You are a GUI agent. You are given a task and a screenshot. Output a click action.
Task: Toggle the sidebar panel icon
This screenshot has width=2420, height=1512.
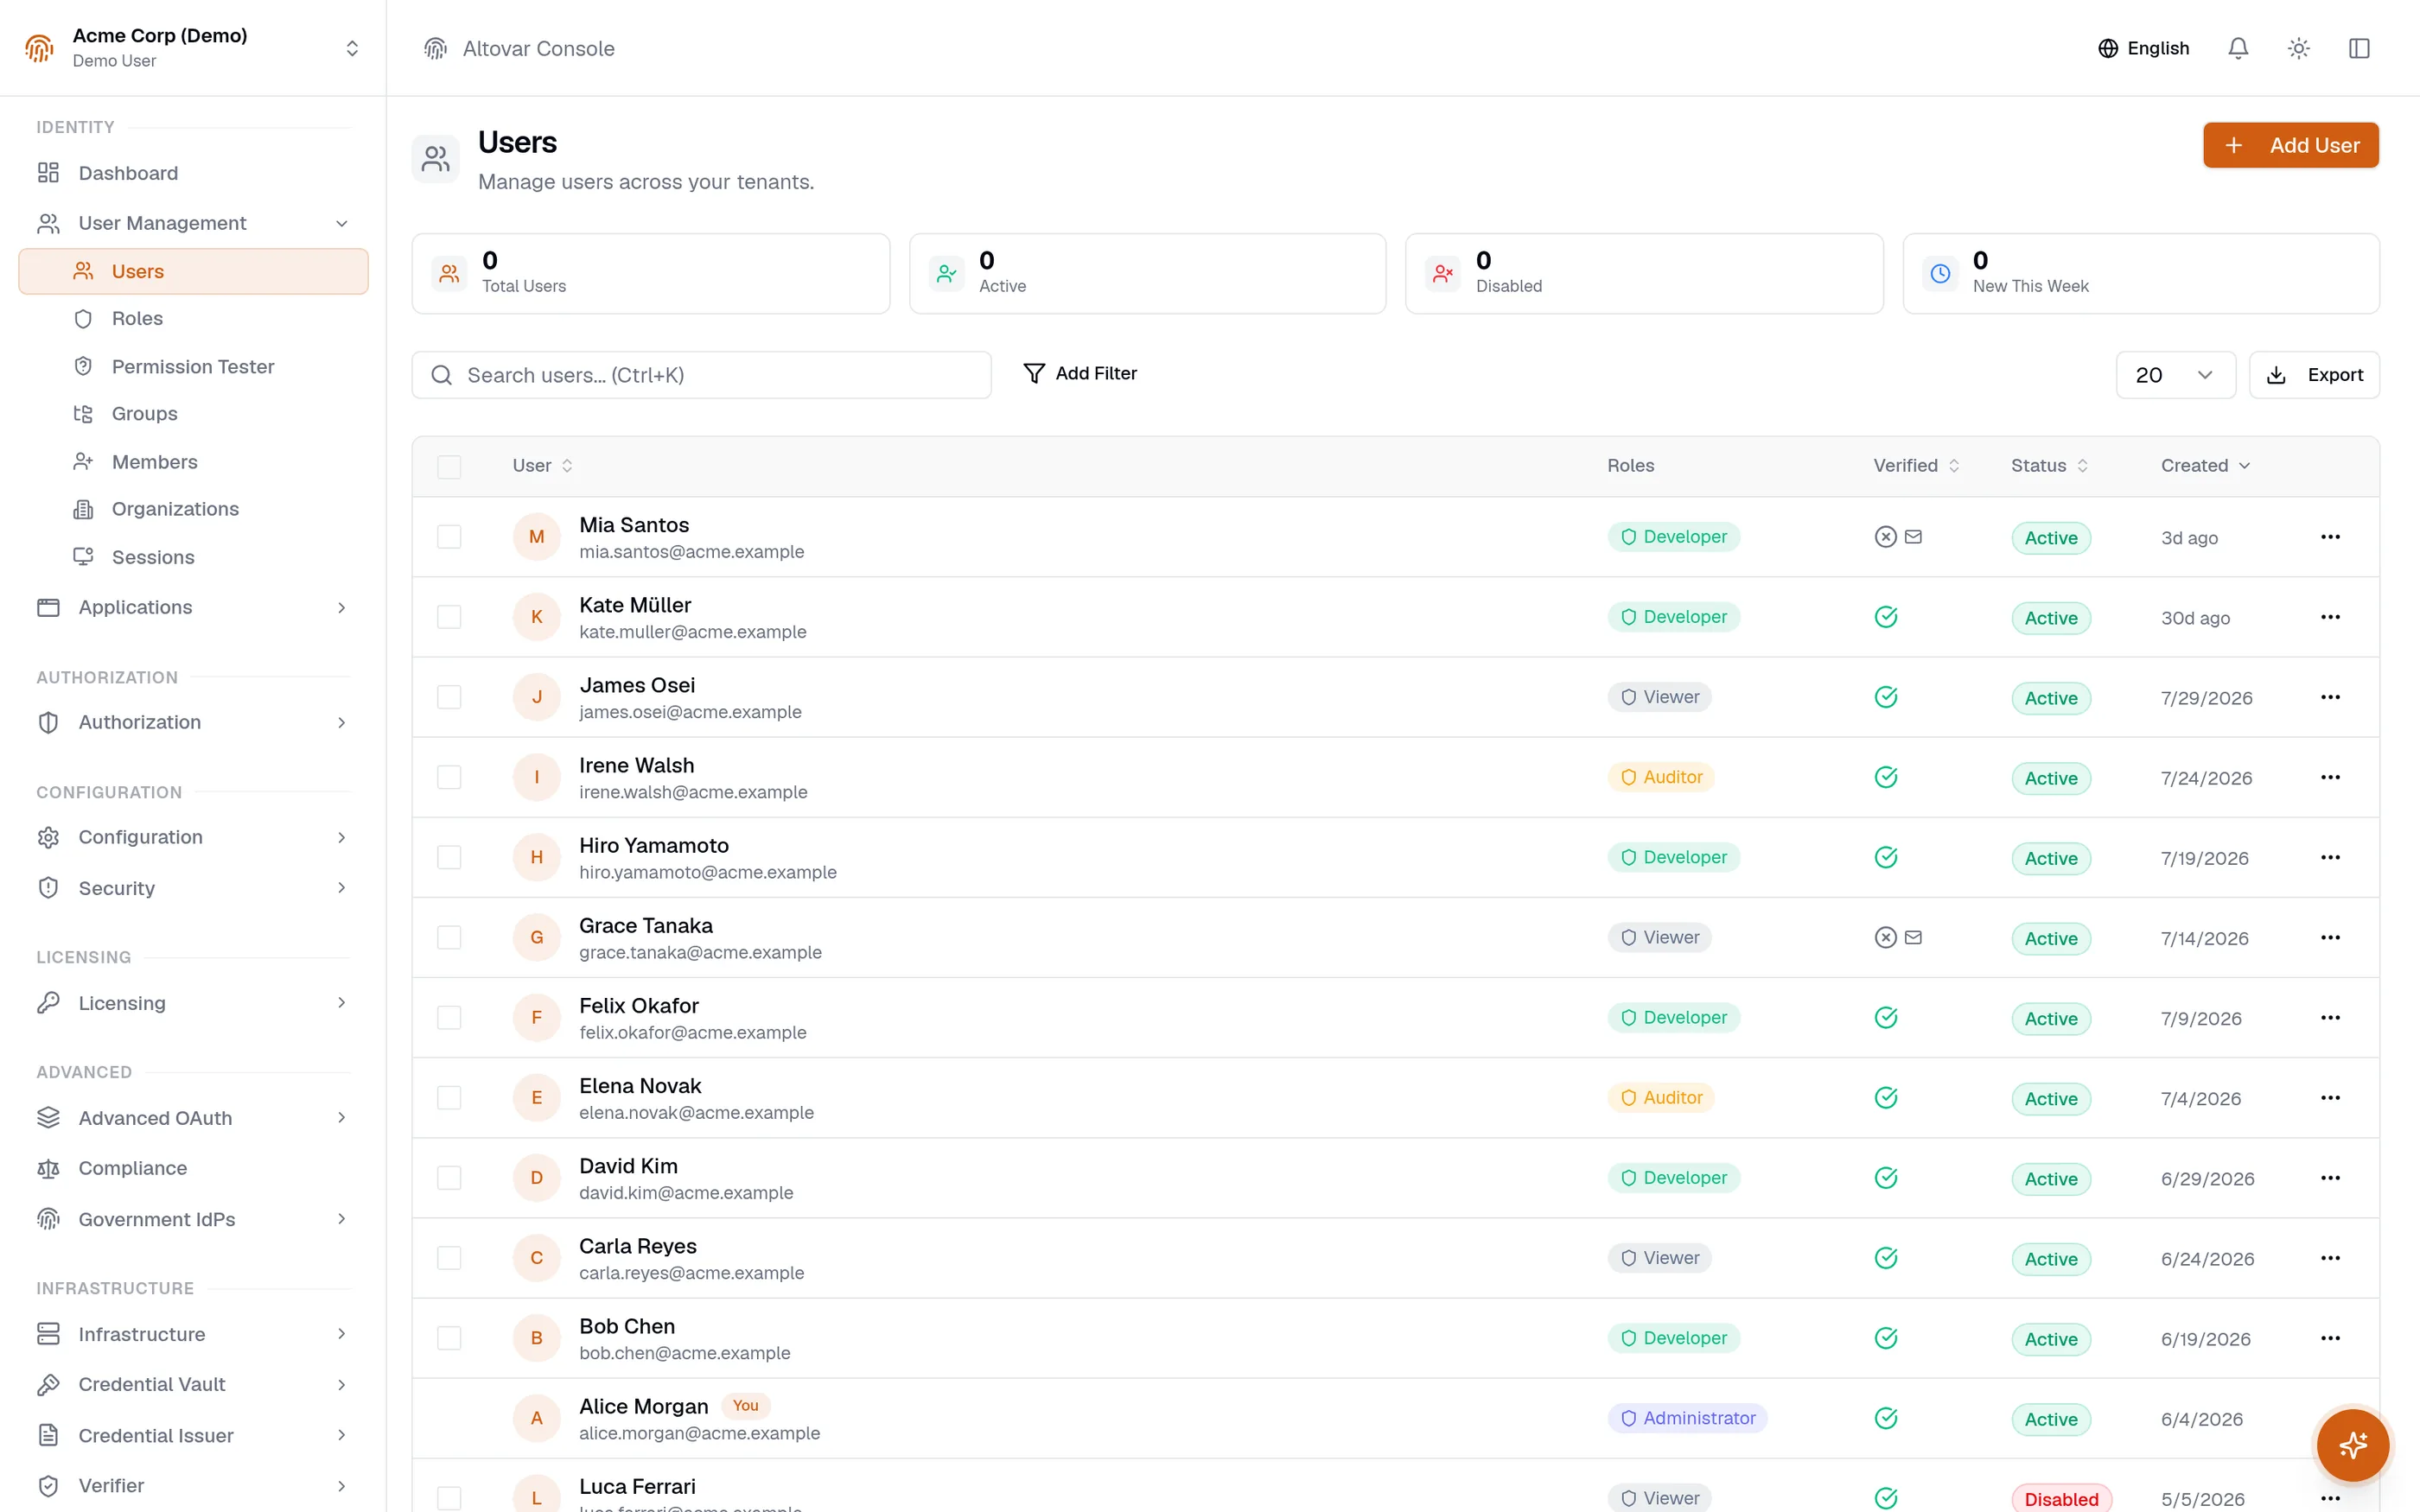click(2359, 48)
